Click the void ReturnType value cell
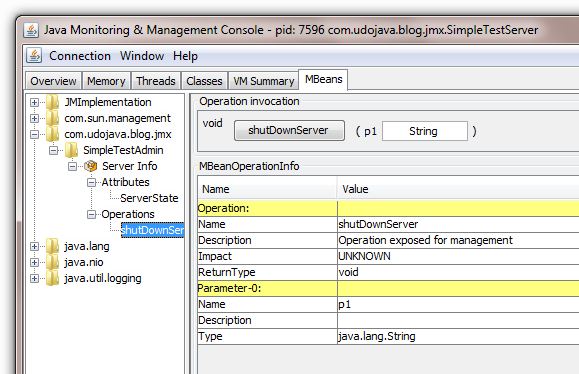The height and width of the screenshot is (374, 579). [458, 272]
